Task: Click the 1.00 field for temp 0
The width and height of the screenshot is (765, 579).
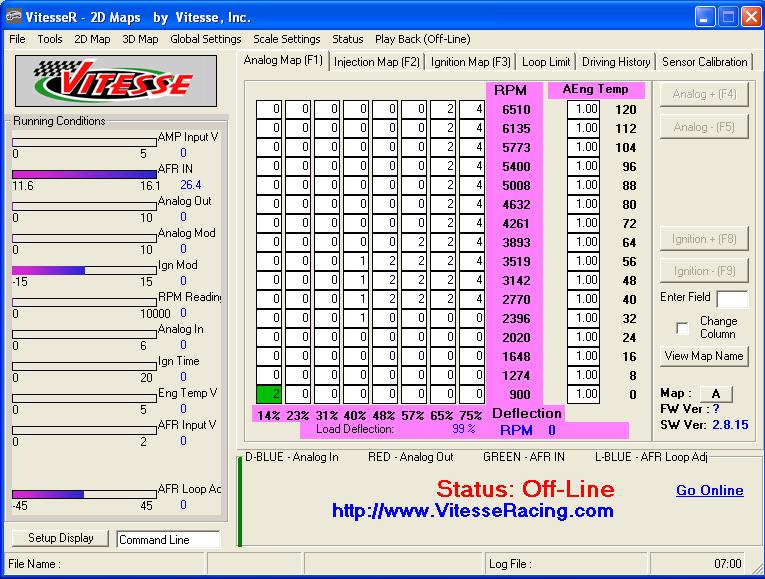Action: (584, 394)
